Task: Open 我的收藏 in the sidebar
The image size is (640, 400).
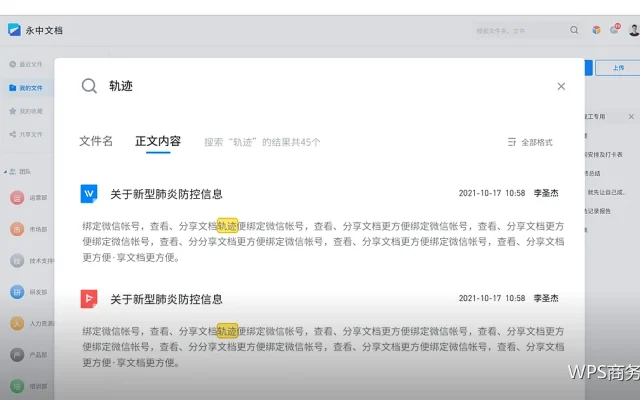Action: 26,111
